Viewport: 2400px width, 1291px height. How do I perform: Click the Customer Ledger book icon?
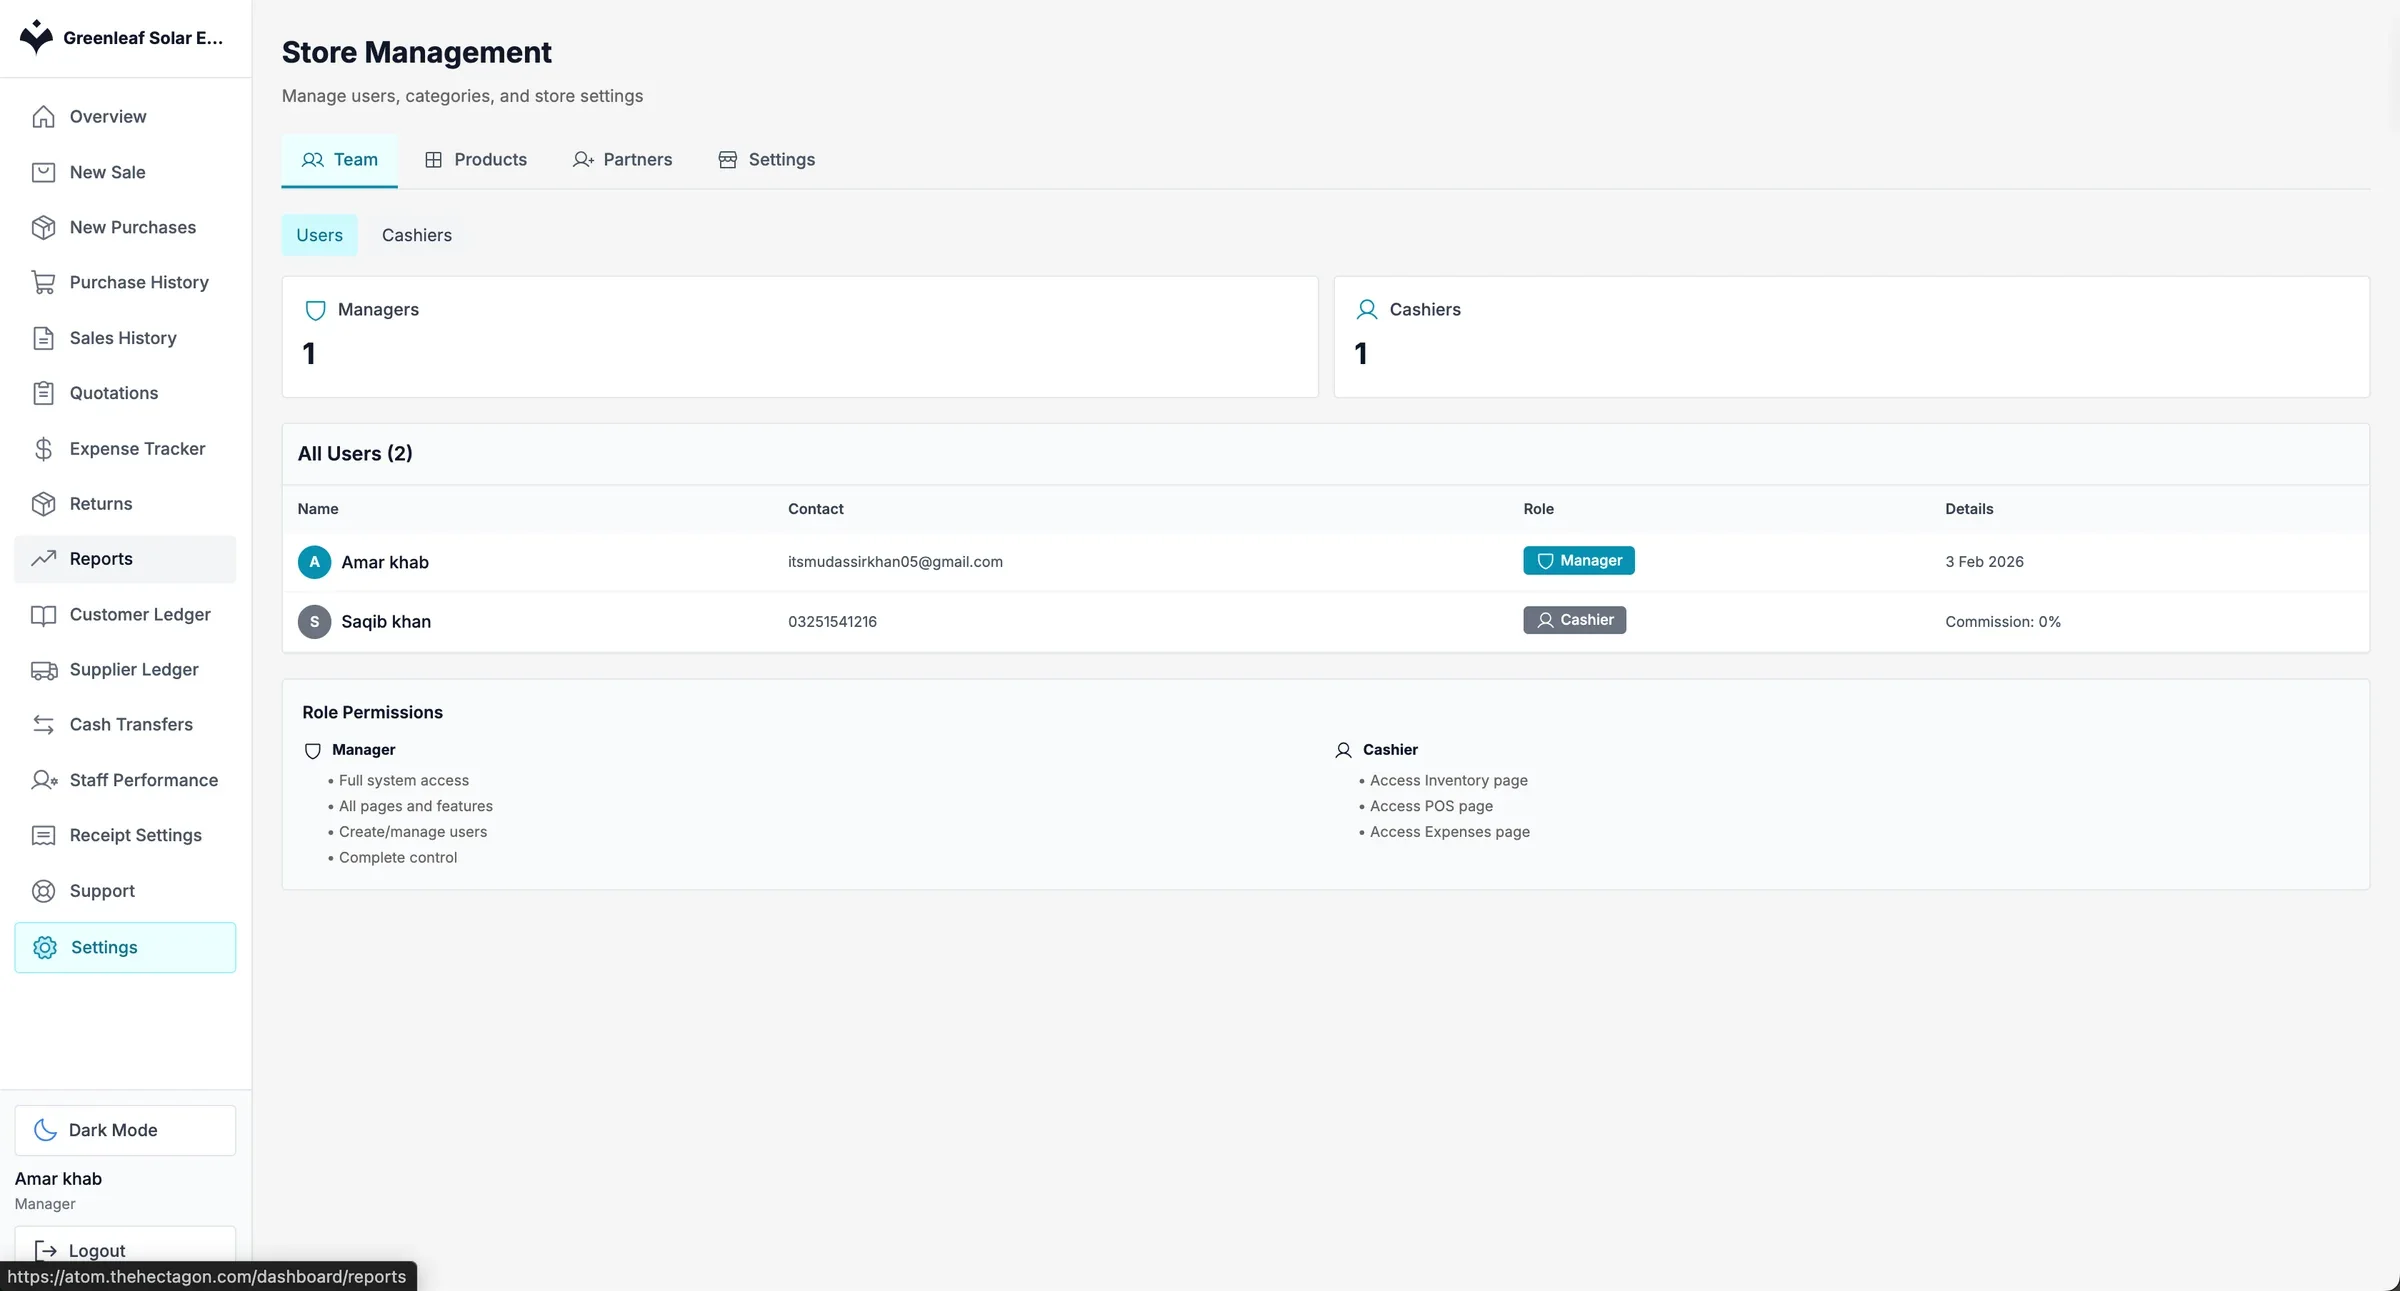(43, 615)
